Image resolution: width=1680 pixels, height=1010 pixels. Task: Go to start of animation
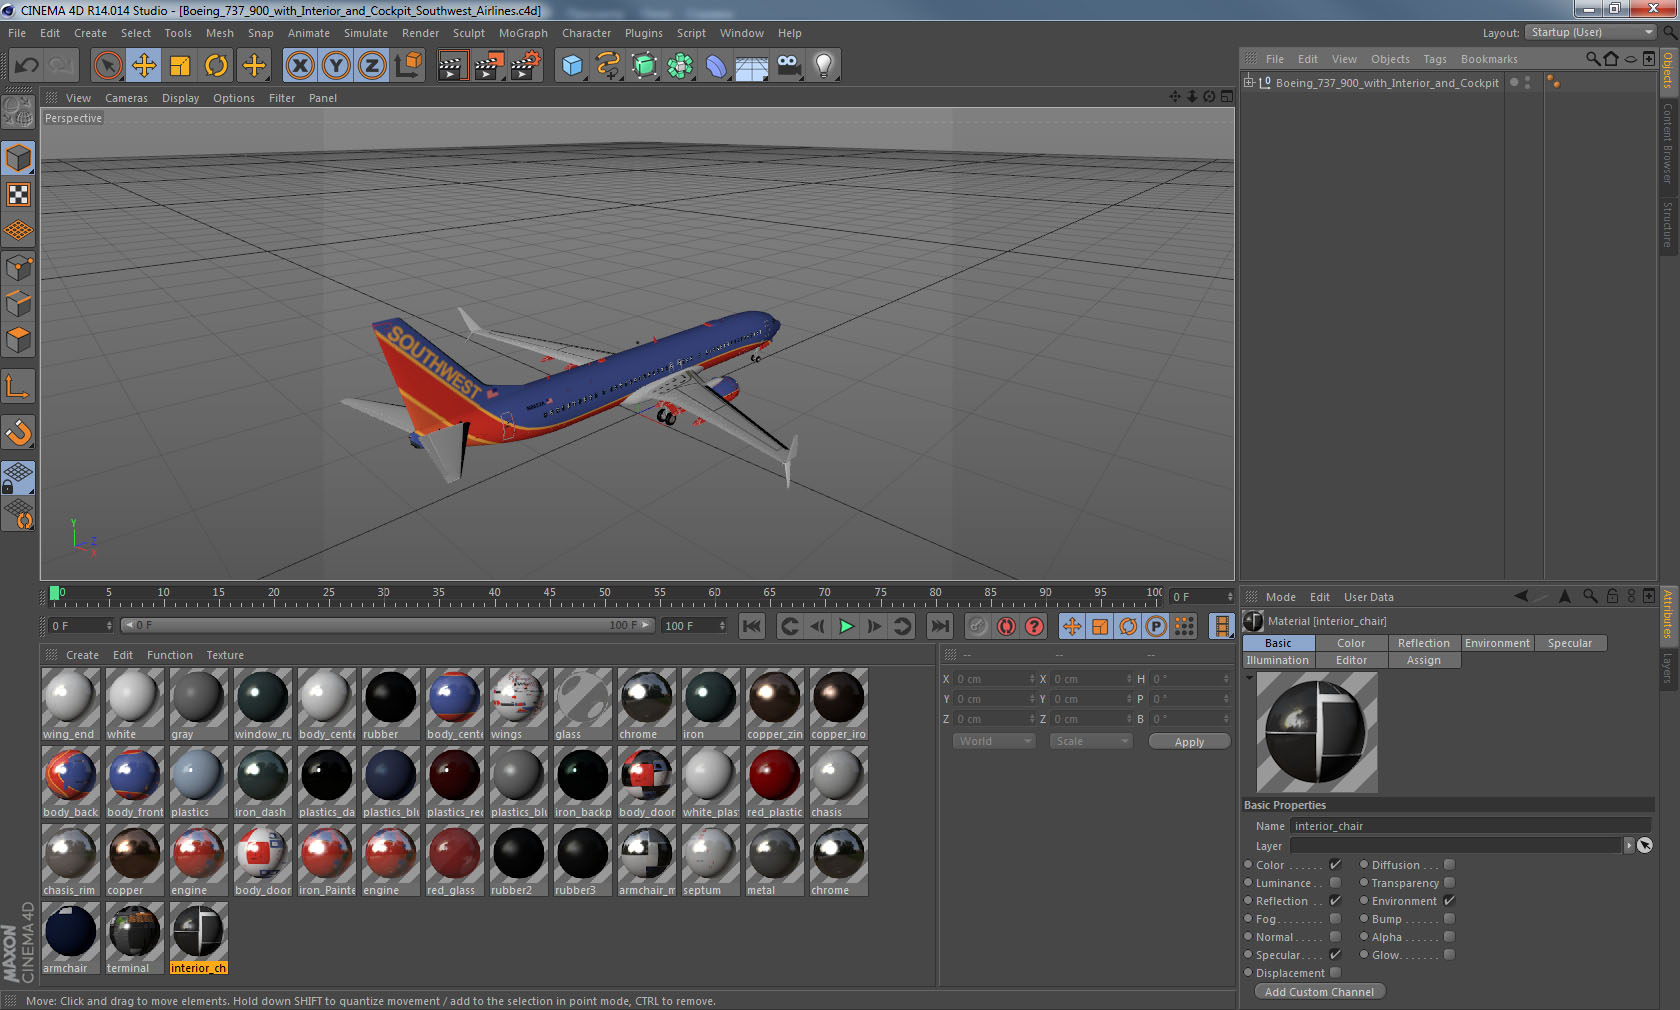click(752, 626)
